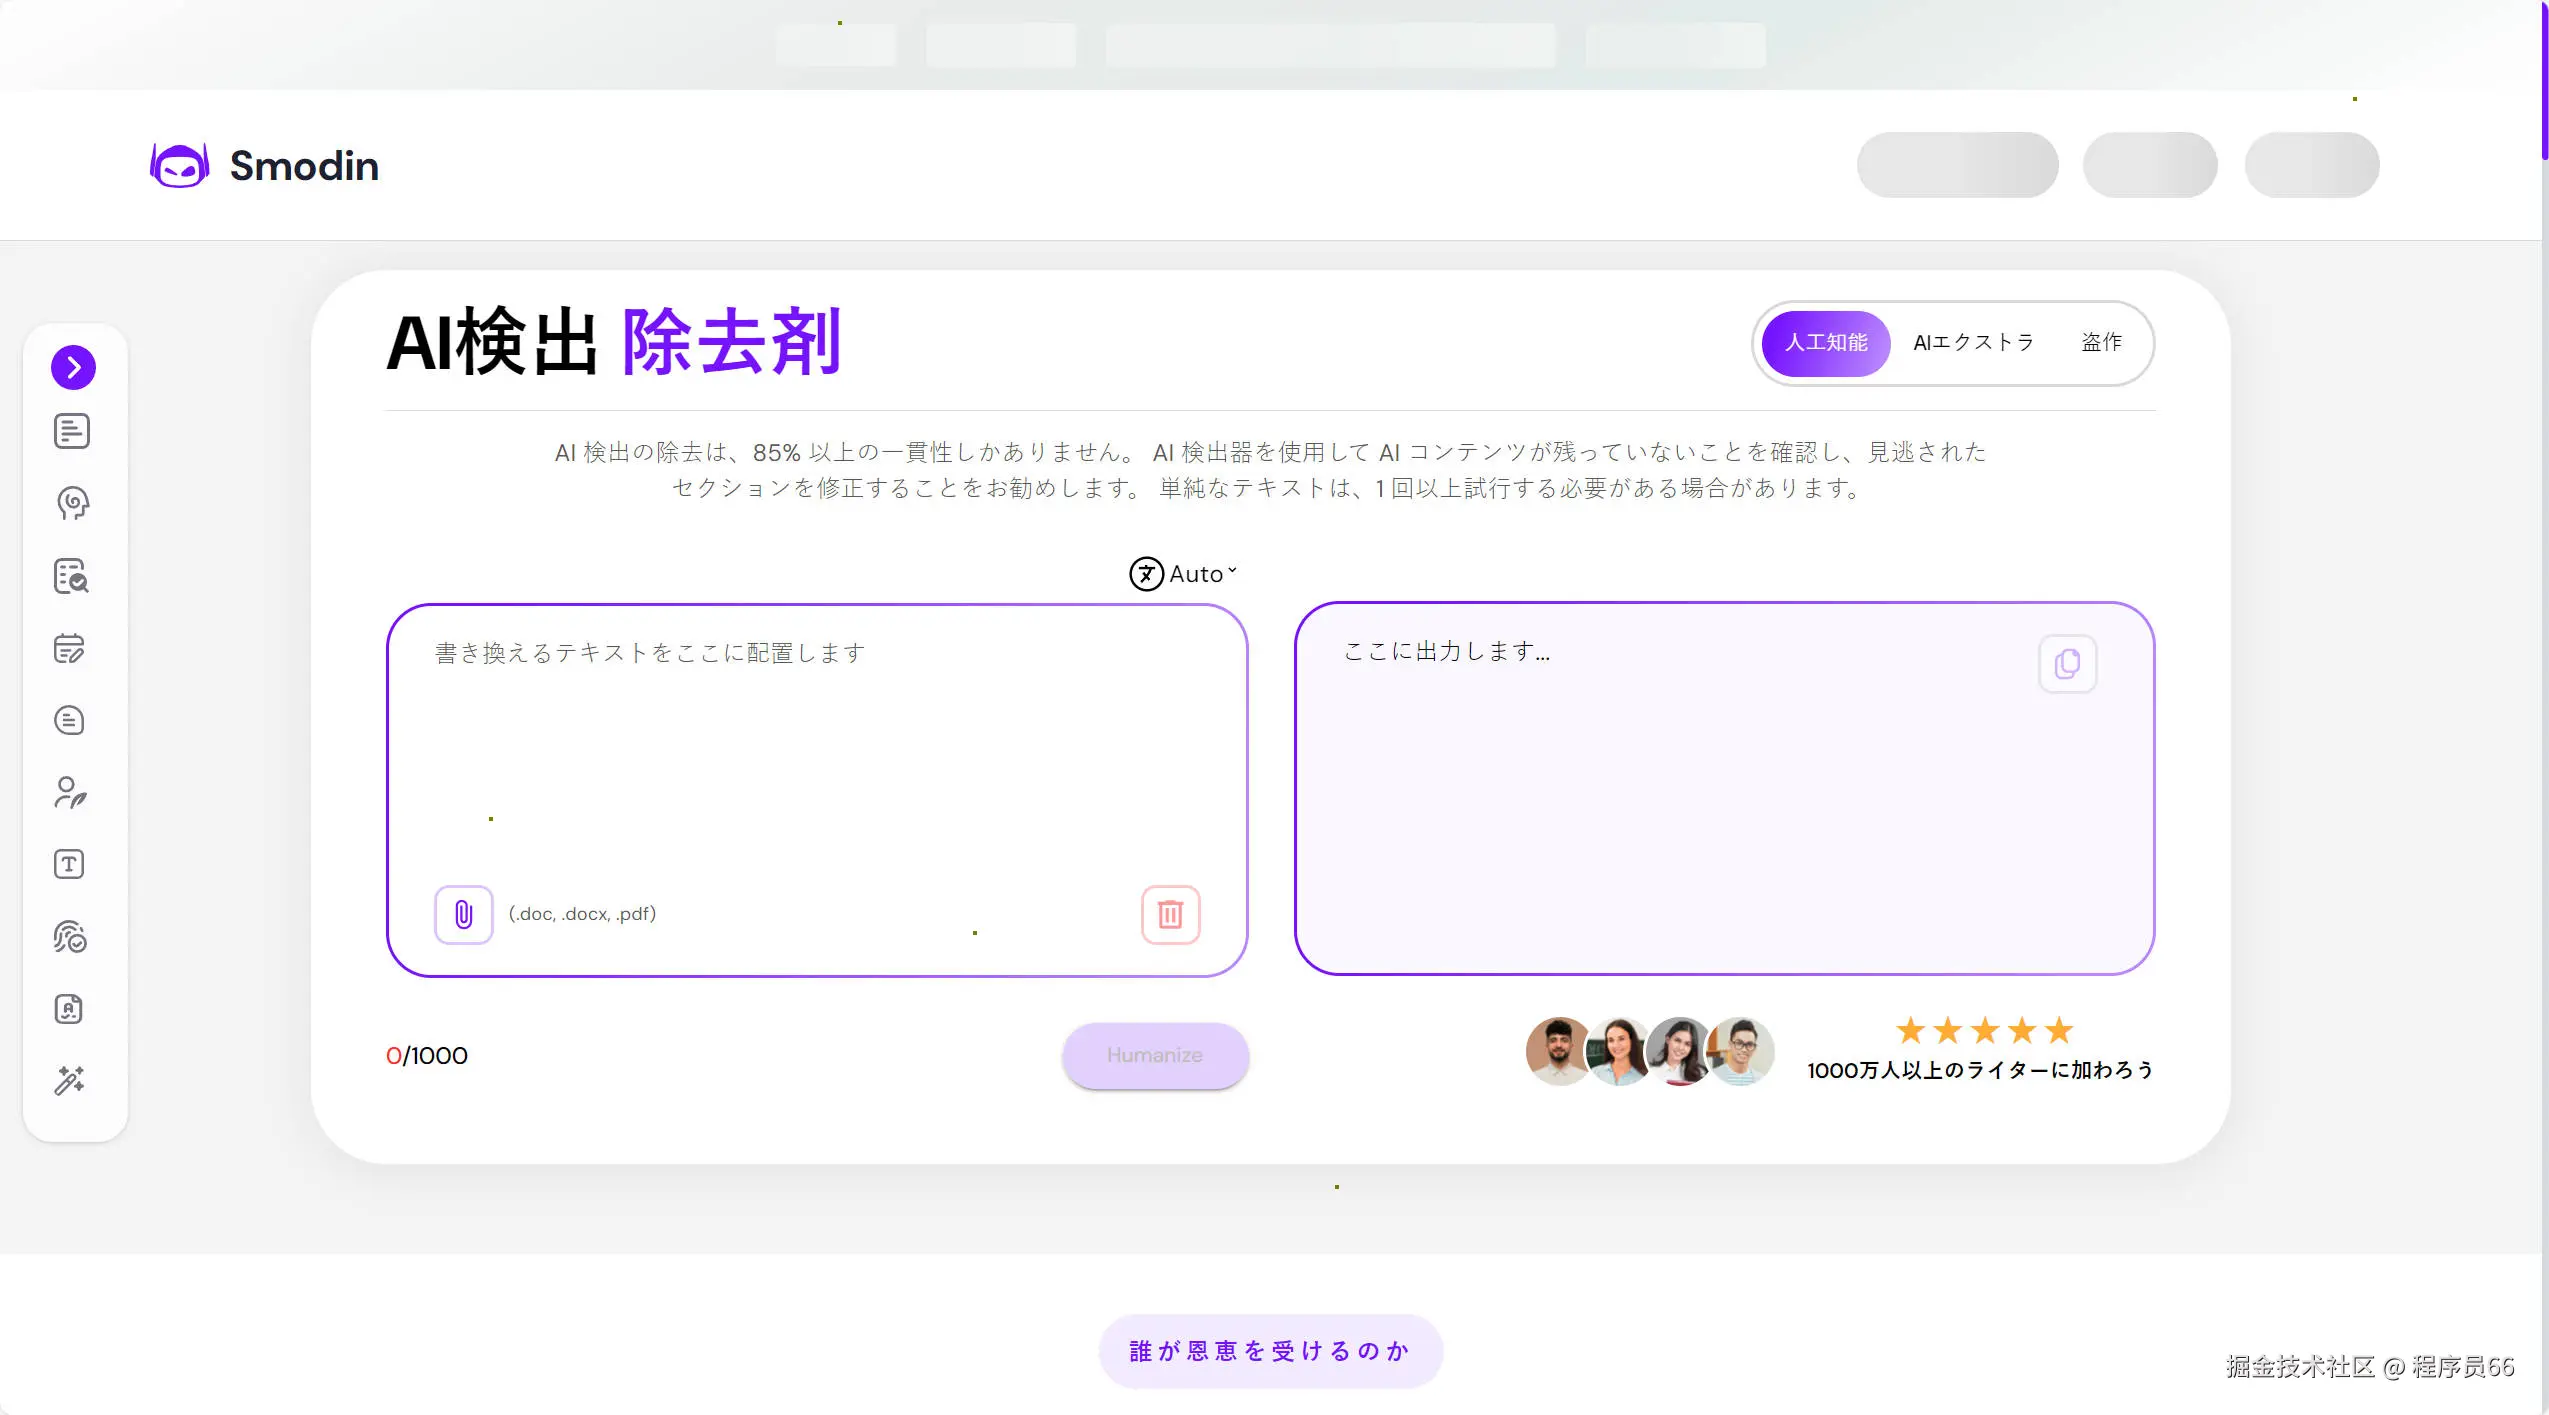Click the page vertical scrollbar thumb
The width and height of the screenshot is (2549, 1415).
[2544, 80]
